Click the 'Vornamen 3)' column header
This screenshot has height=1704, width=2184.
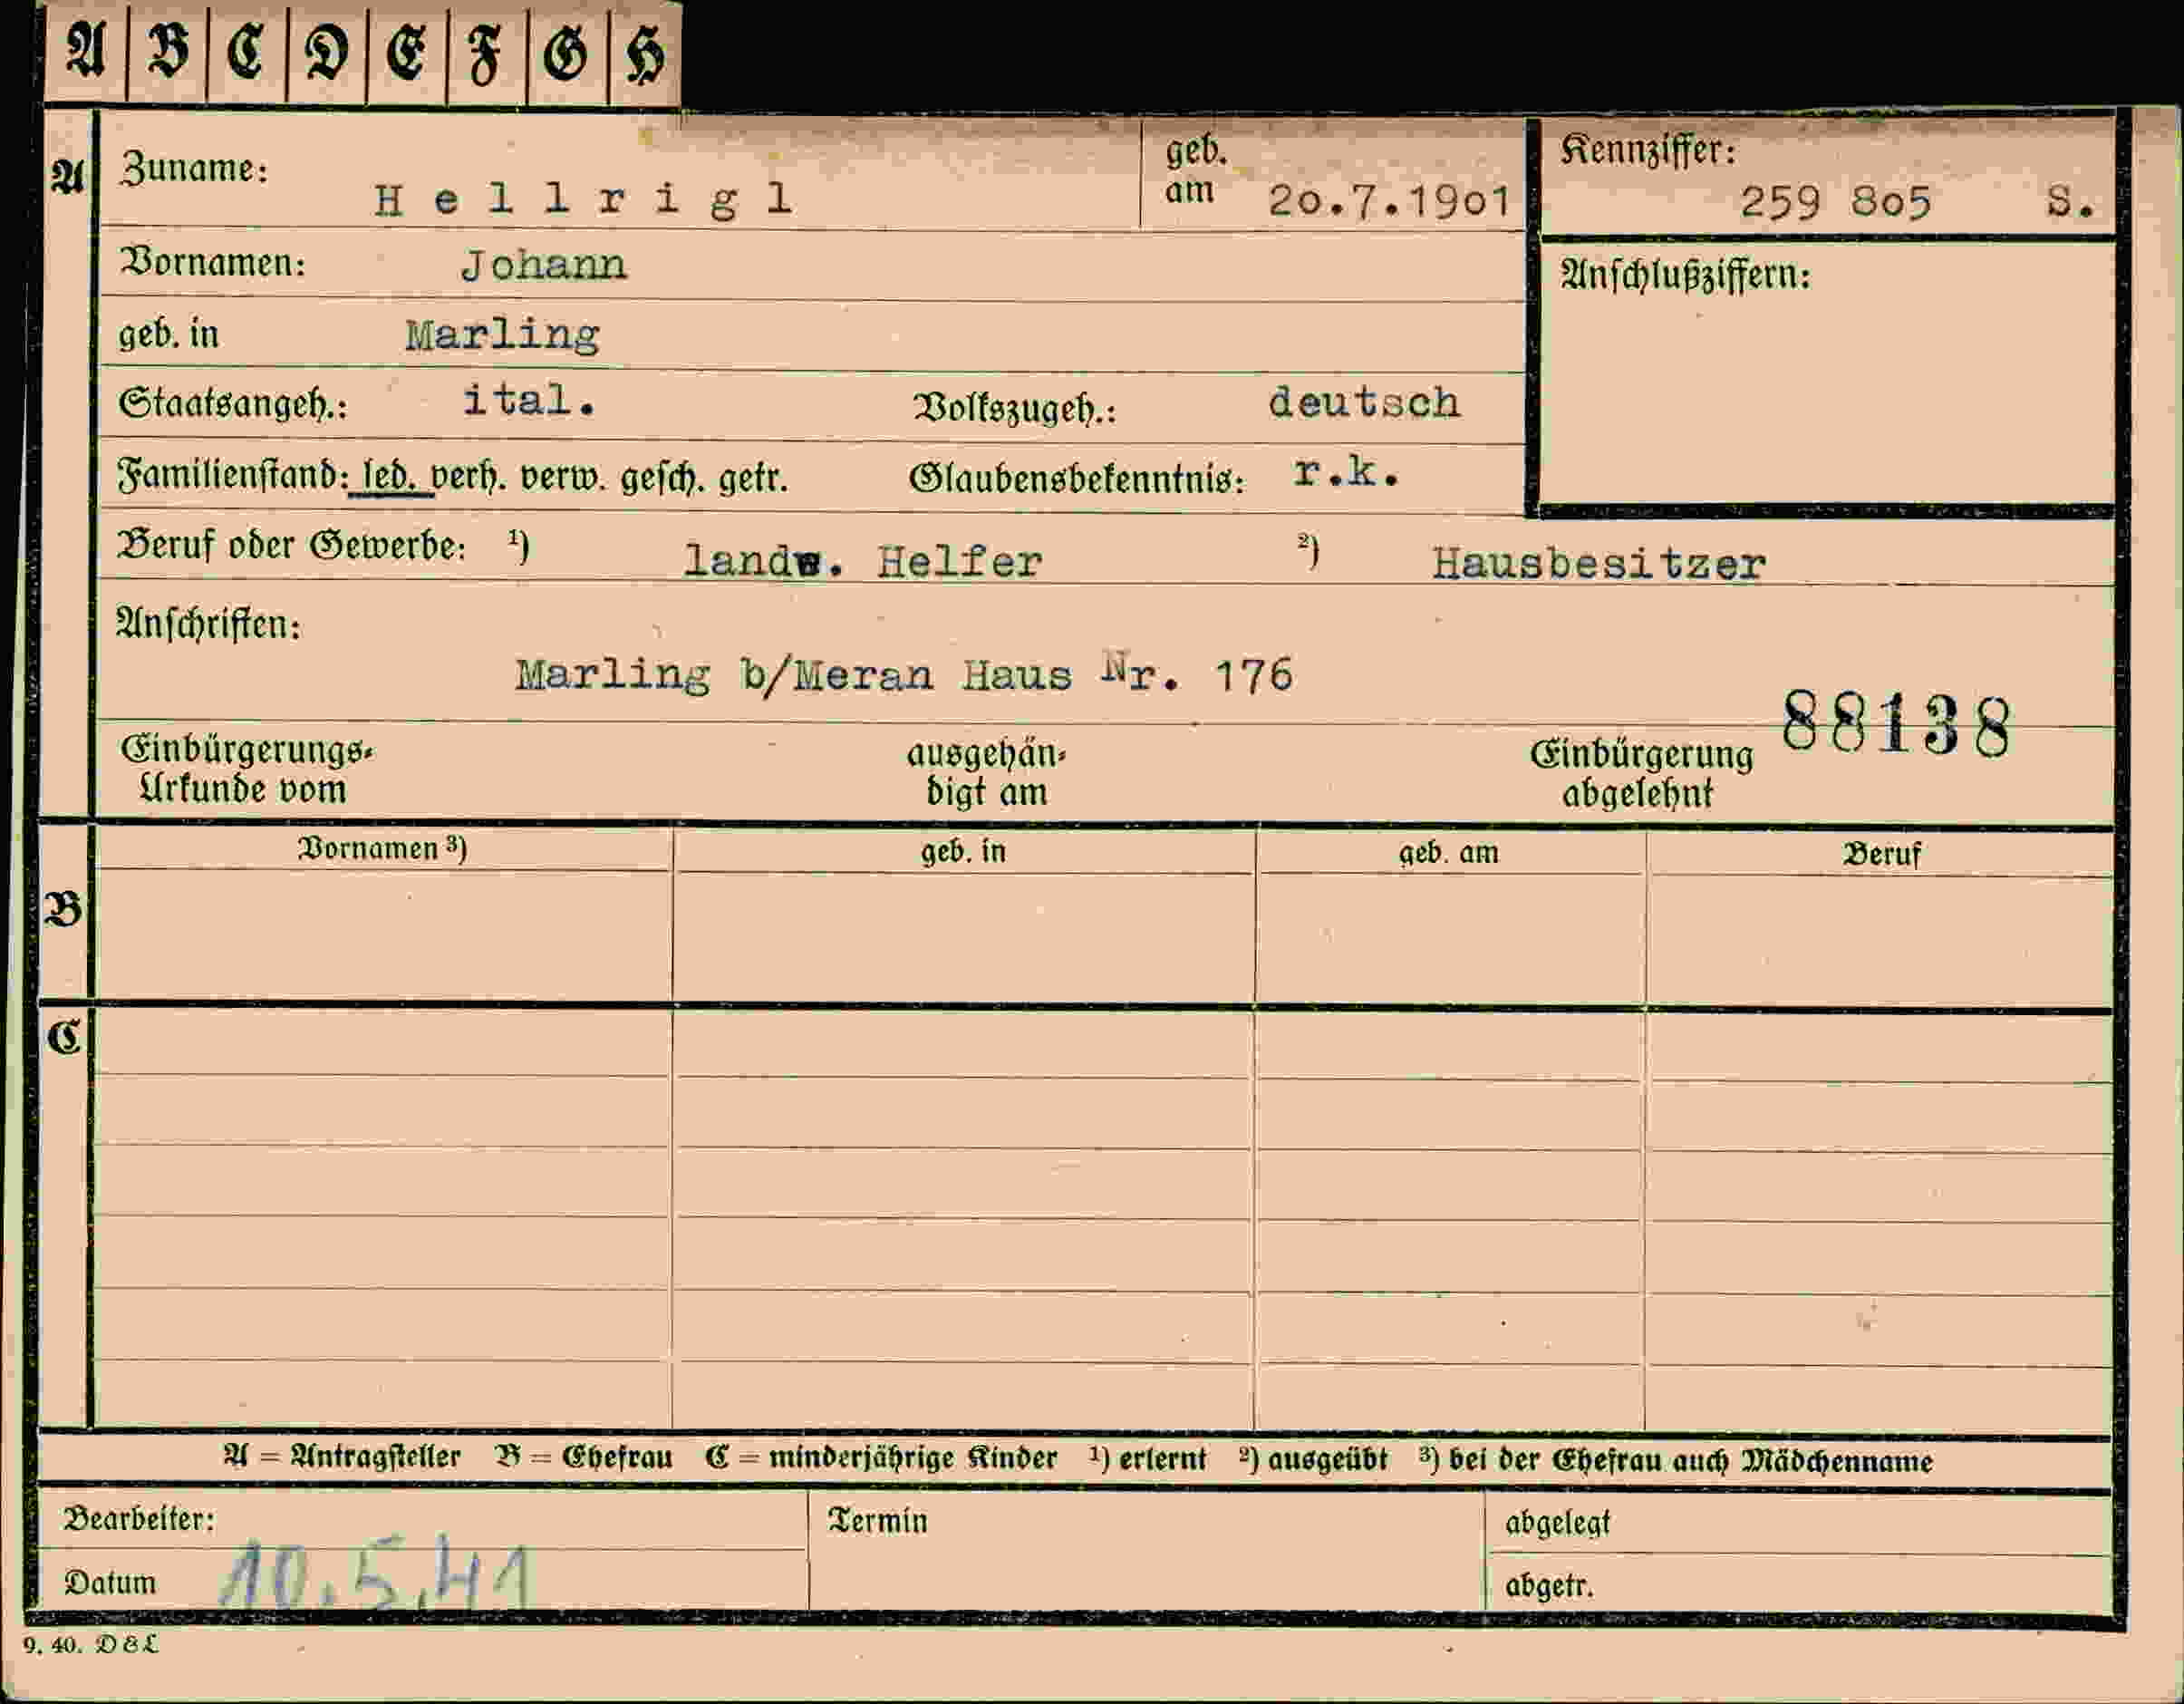pos(383,849)
